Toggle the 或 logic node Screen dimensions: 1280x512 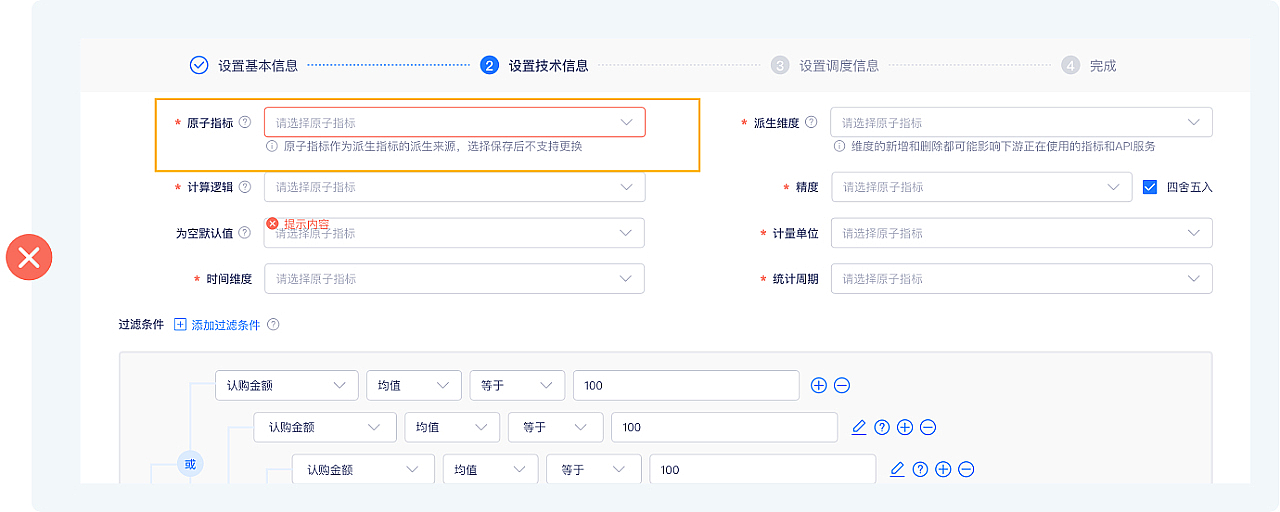190,463
